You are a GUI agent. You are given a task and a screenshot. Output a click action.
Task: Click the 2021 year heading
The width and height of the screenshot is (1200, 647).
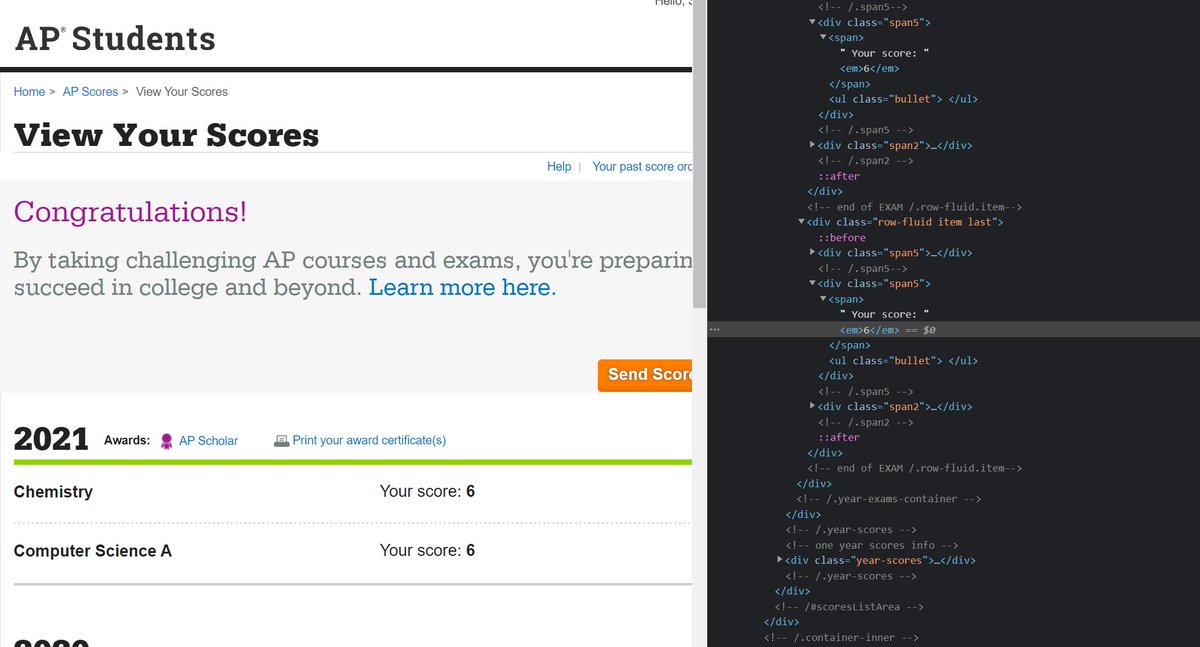click(x=51, y=439)
